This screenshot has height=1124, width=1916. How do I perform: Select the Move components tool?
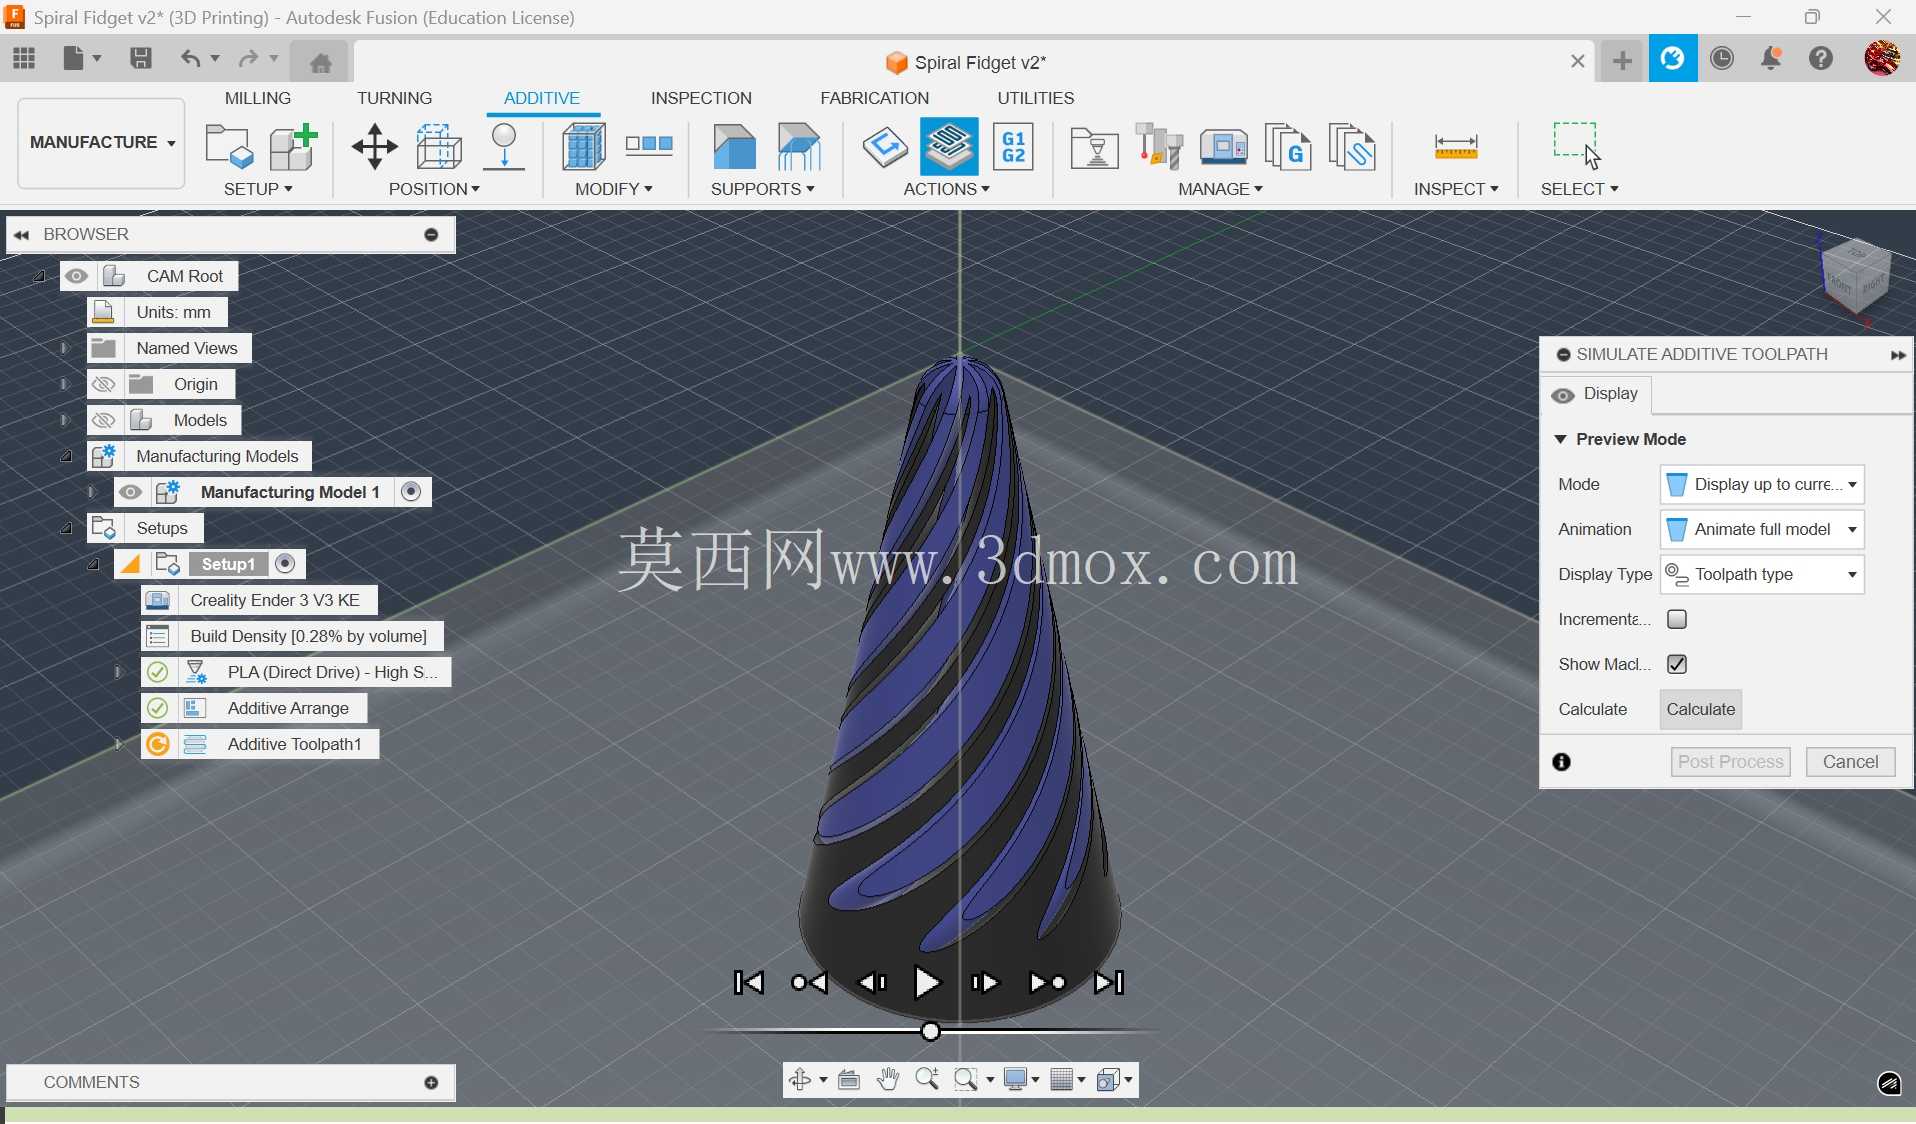tap(374, 146)
